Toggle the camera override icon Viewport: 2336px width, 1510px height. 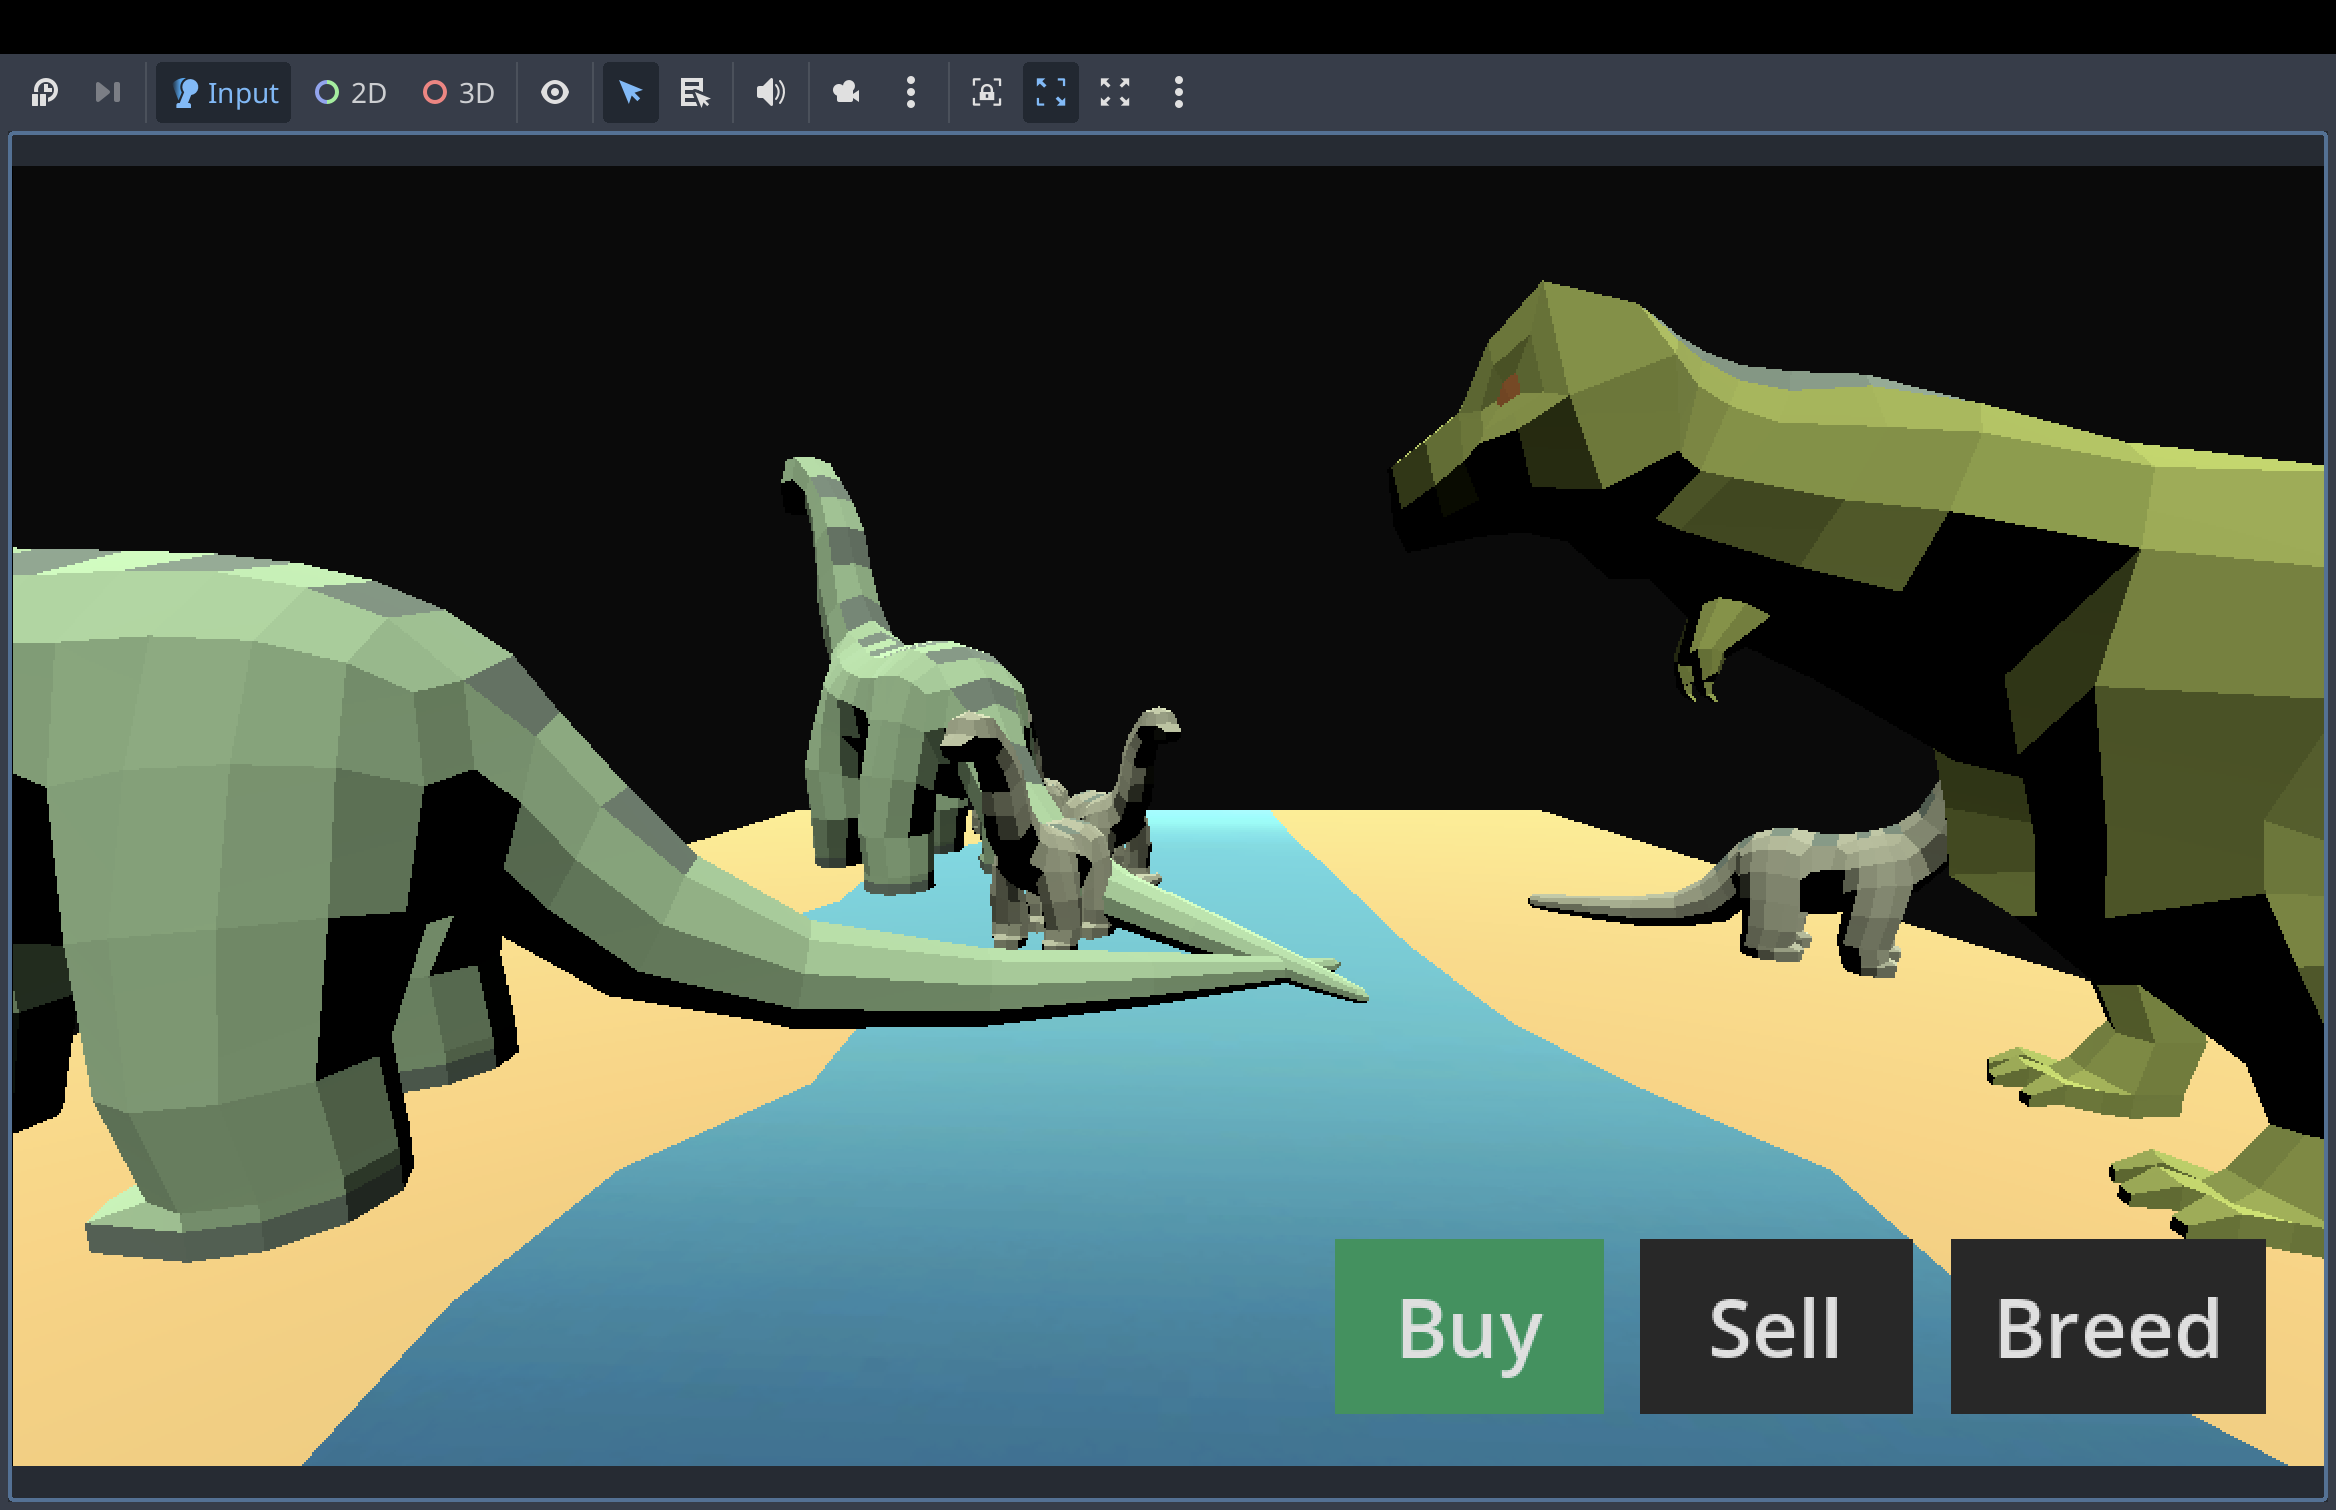tap(846, 93)
